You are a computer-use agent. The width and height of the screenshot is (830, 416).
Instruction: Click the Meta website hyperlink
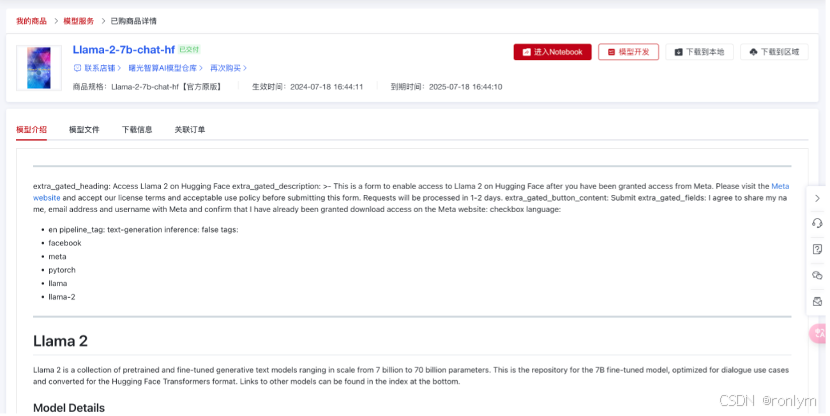coord(780,186)
